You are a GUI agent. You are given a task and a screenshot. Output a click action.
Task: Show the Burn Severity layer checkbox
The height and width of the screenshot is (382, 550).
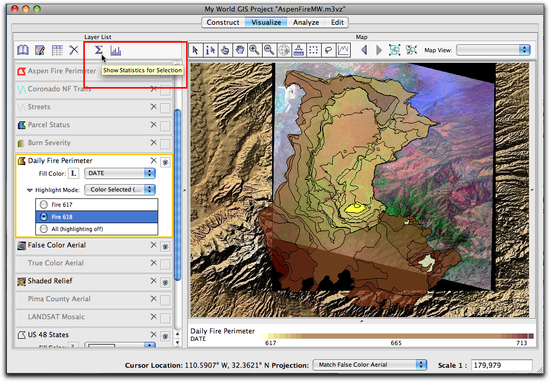165,144
